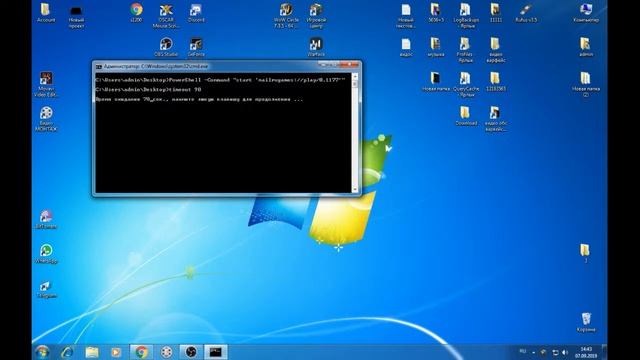Launch the WhatsApp desktop shortcut
The height and width of the screenshot is (360, 640).
(46, 254)
